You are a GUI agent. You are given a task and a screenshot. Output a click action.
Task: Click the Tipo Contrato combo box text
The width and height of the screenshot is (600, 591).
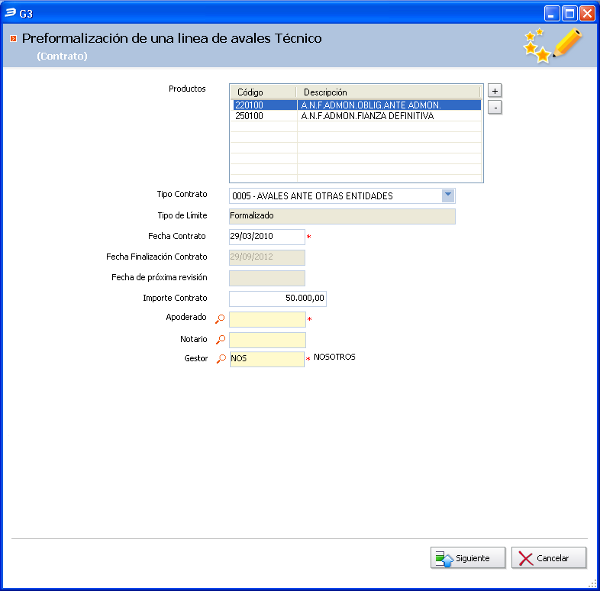(313, 196)
